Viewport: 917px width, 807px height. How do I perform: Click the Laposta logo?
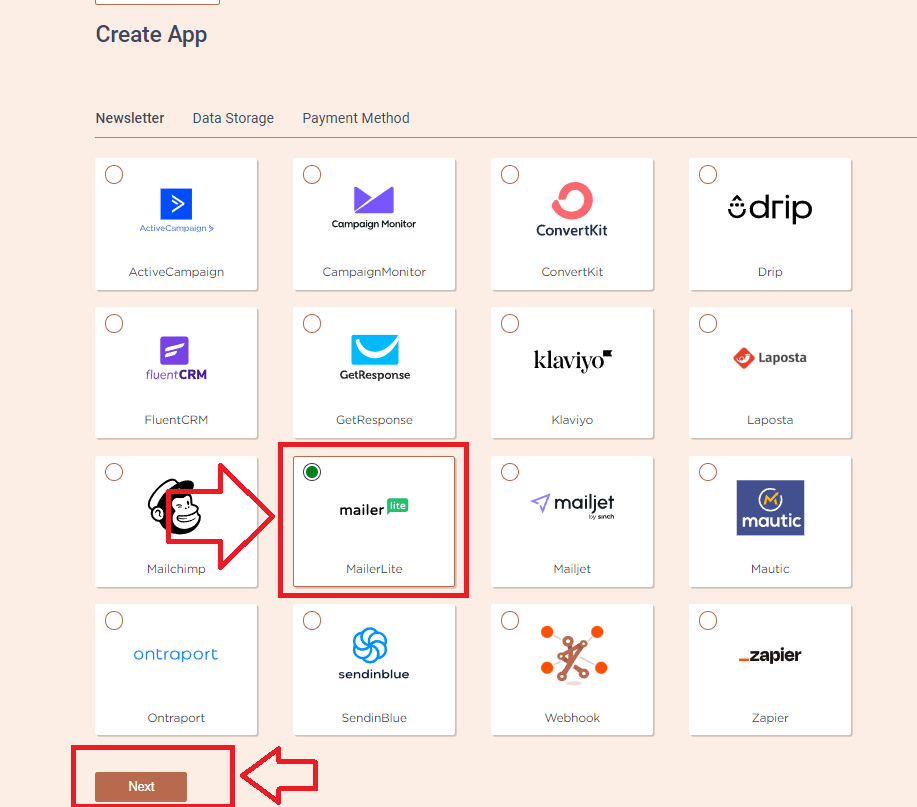pyautogui.click(x=770, y=357)
